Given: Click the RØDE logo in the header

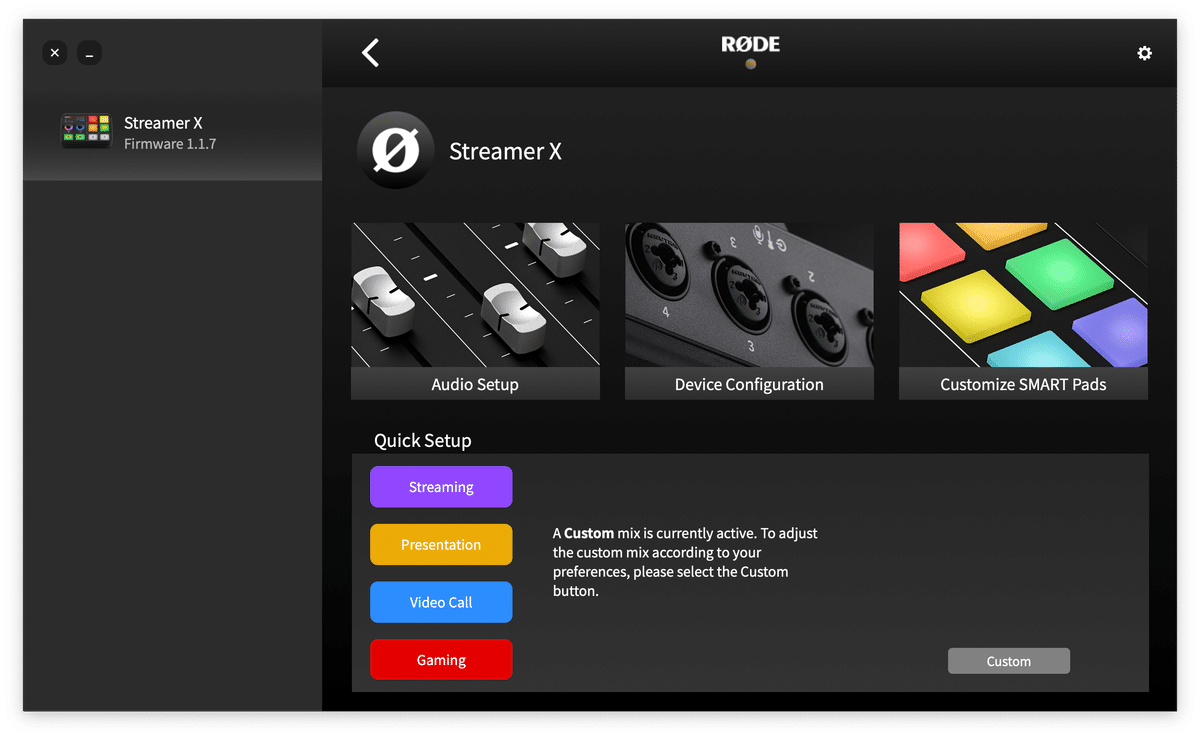Looking at the screenshot, I should pyautogui.click(x=750, y=44).
